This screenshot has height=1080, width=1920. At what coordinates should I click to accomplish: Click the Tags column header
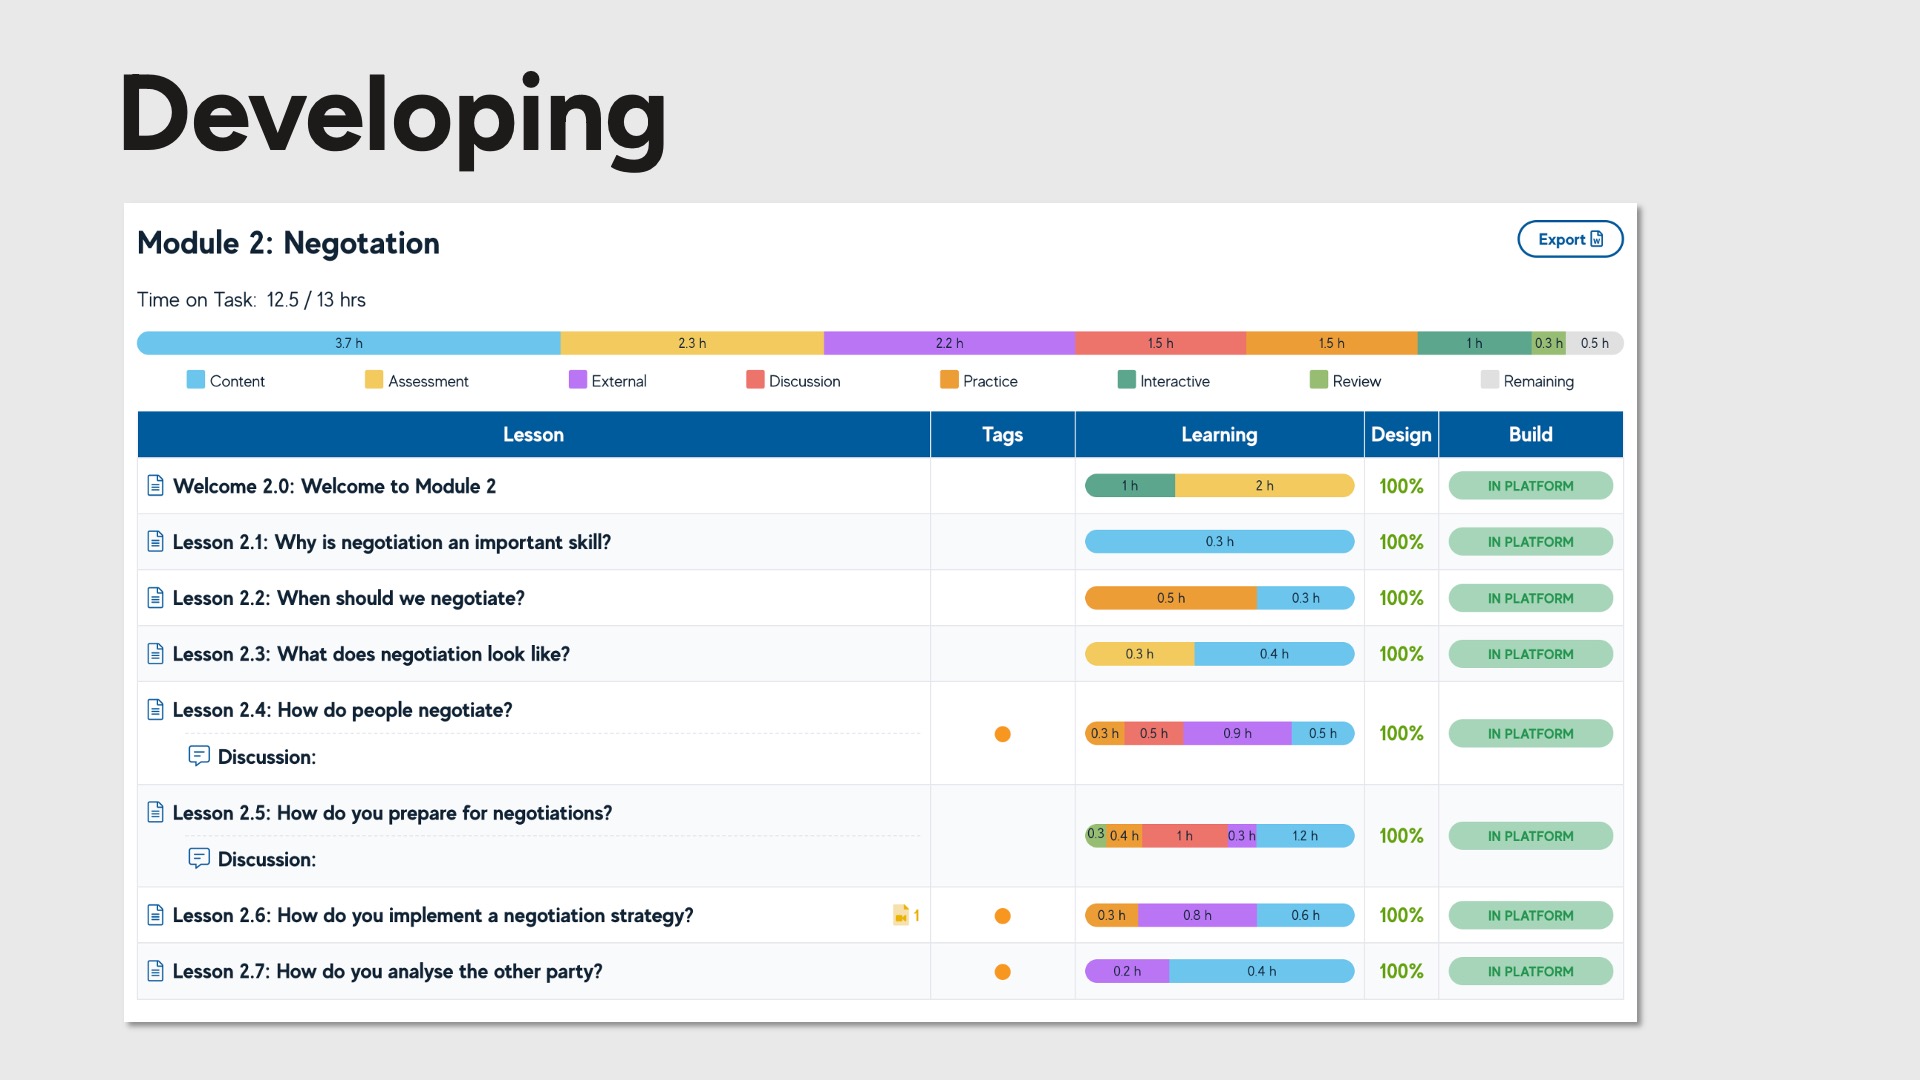click(1002, 434)
